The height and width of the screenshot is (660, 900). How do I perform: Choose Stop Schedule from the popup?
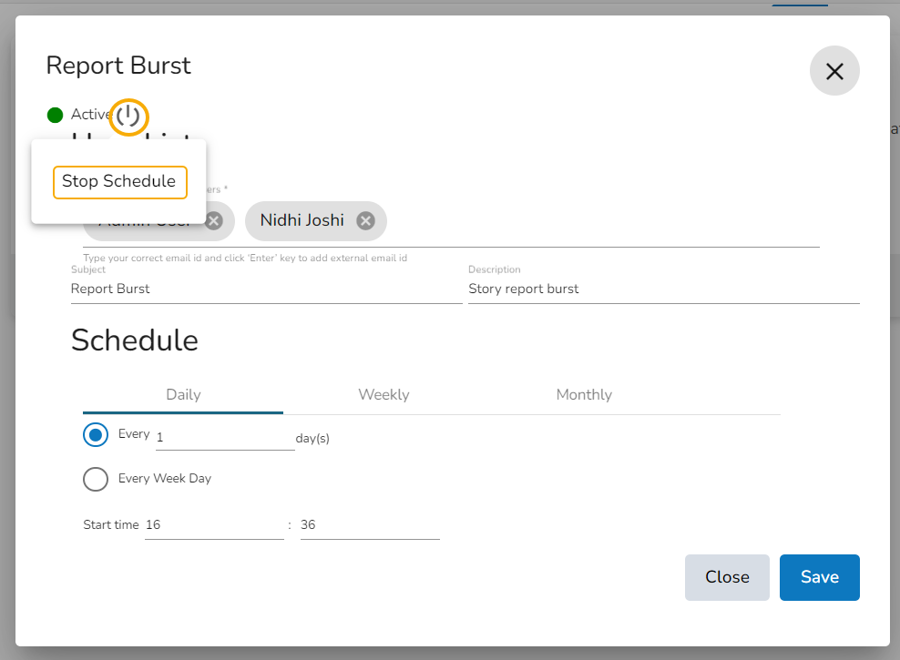coord(119,182)
